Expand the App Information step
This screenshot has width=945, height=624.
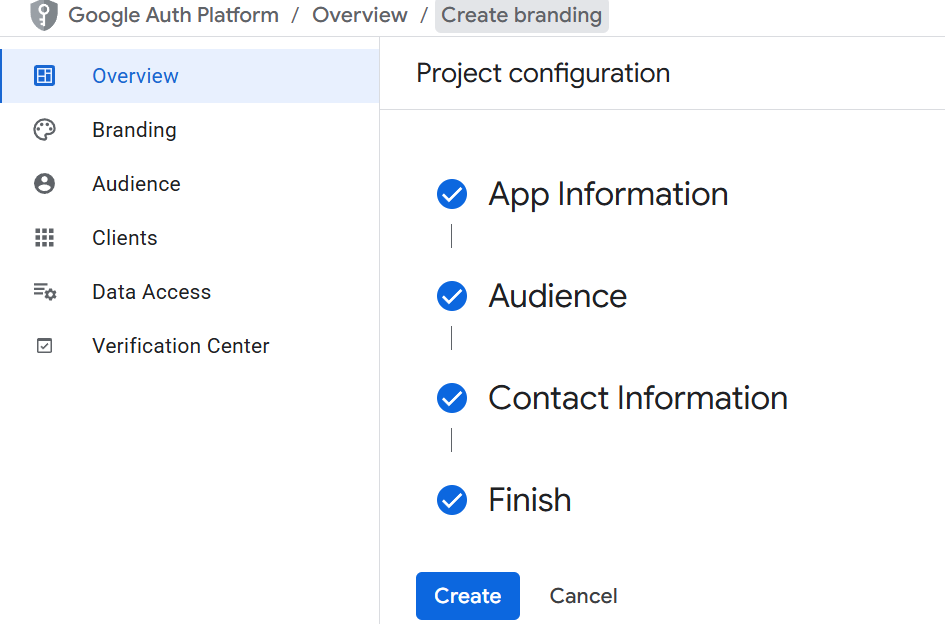click(608, 194)
